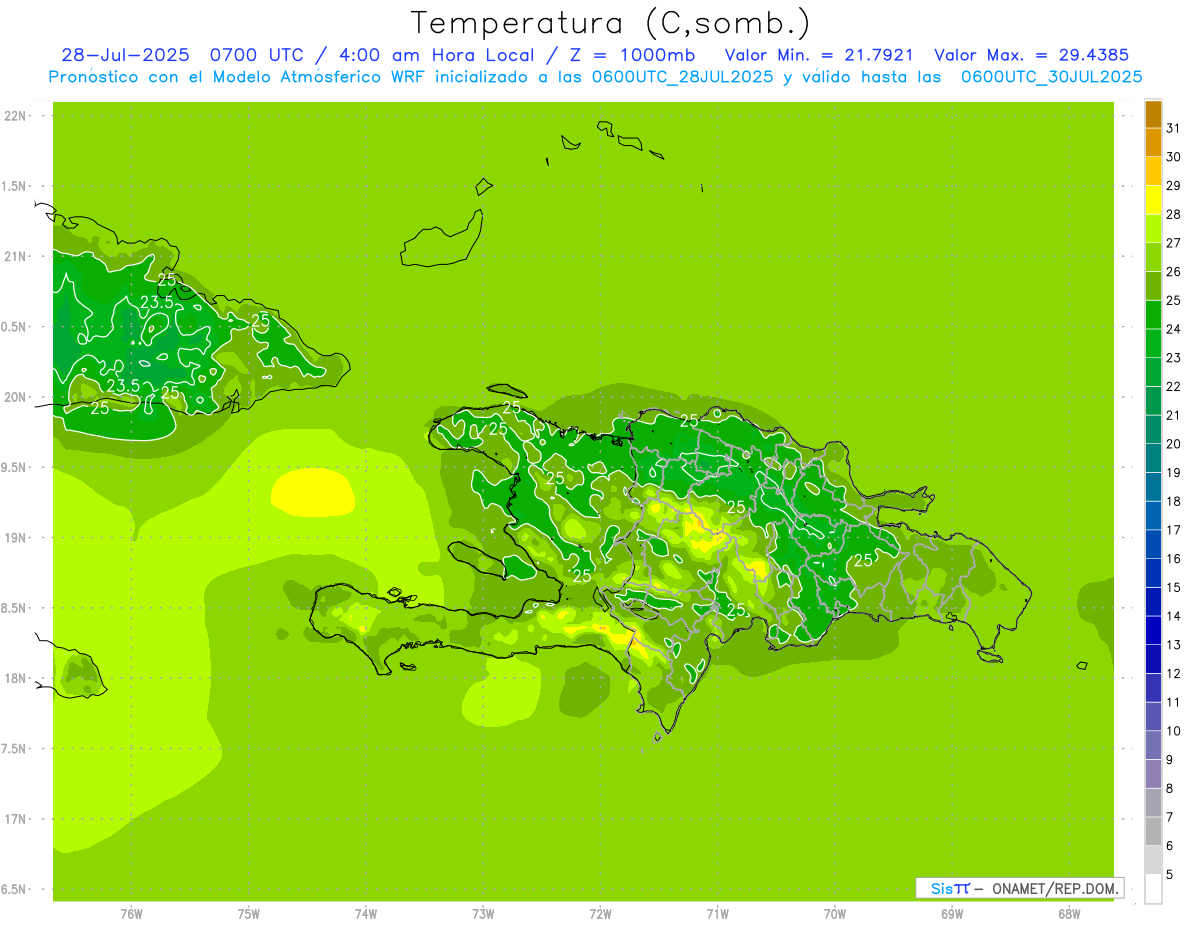Screen dimensions: 1200x927
Task: Click the "73W" longitude axis label
Action: [x=483, y=913]
